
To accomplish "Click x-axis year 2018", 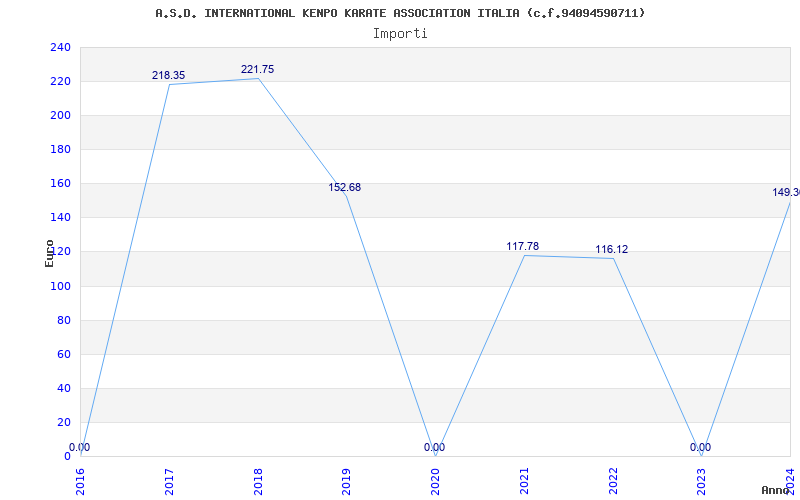I will pyautogui.click(x=258, y=481).
